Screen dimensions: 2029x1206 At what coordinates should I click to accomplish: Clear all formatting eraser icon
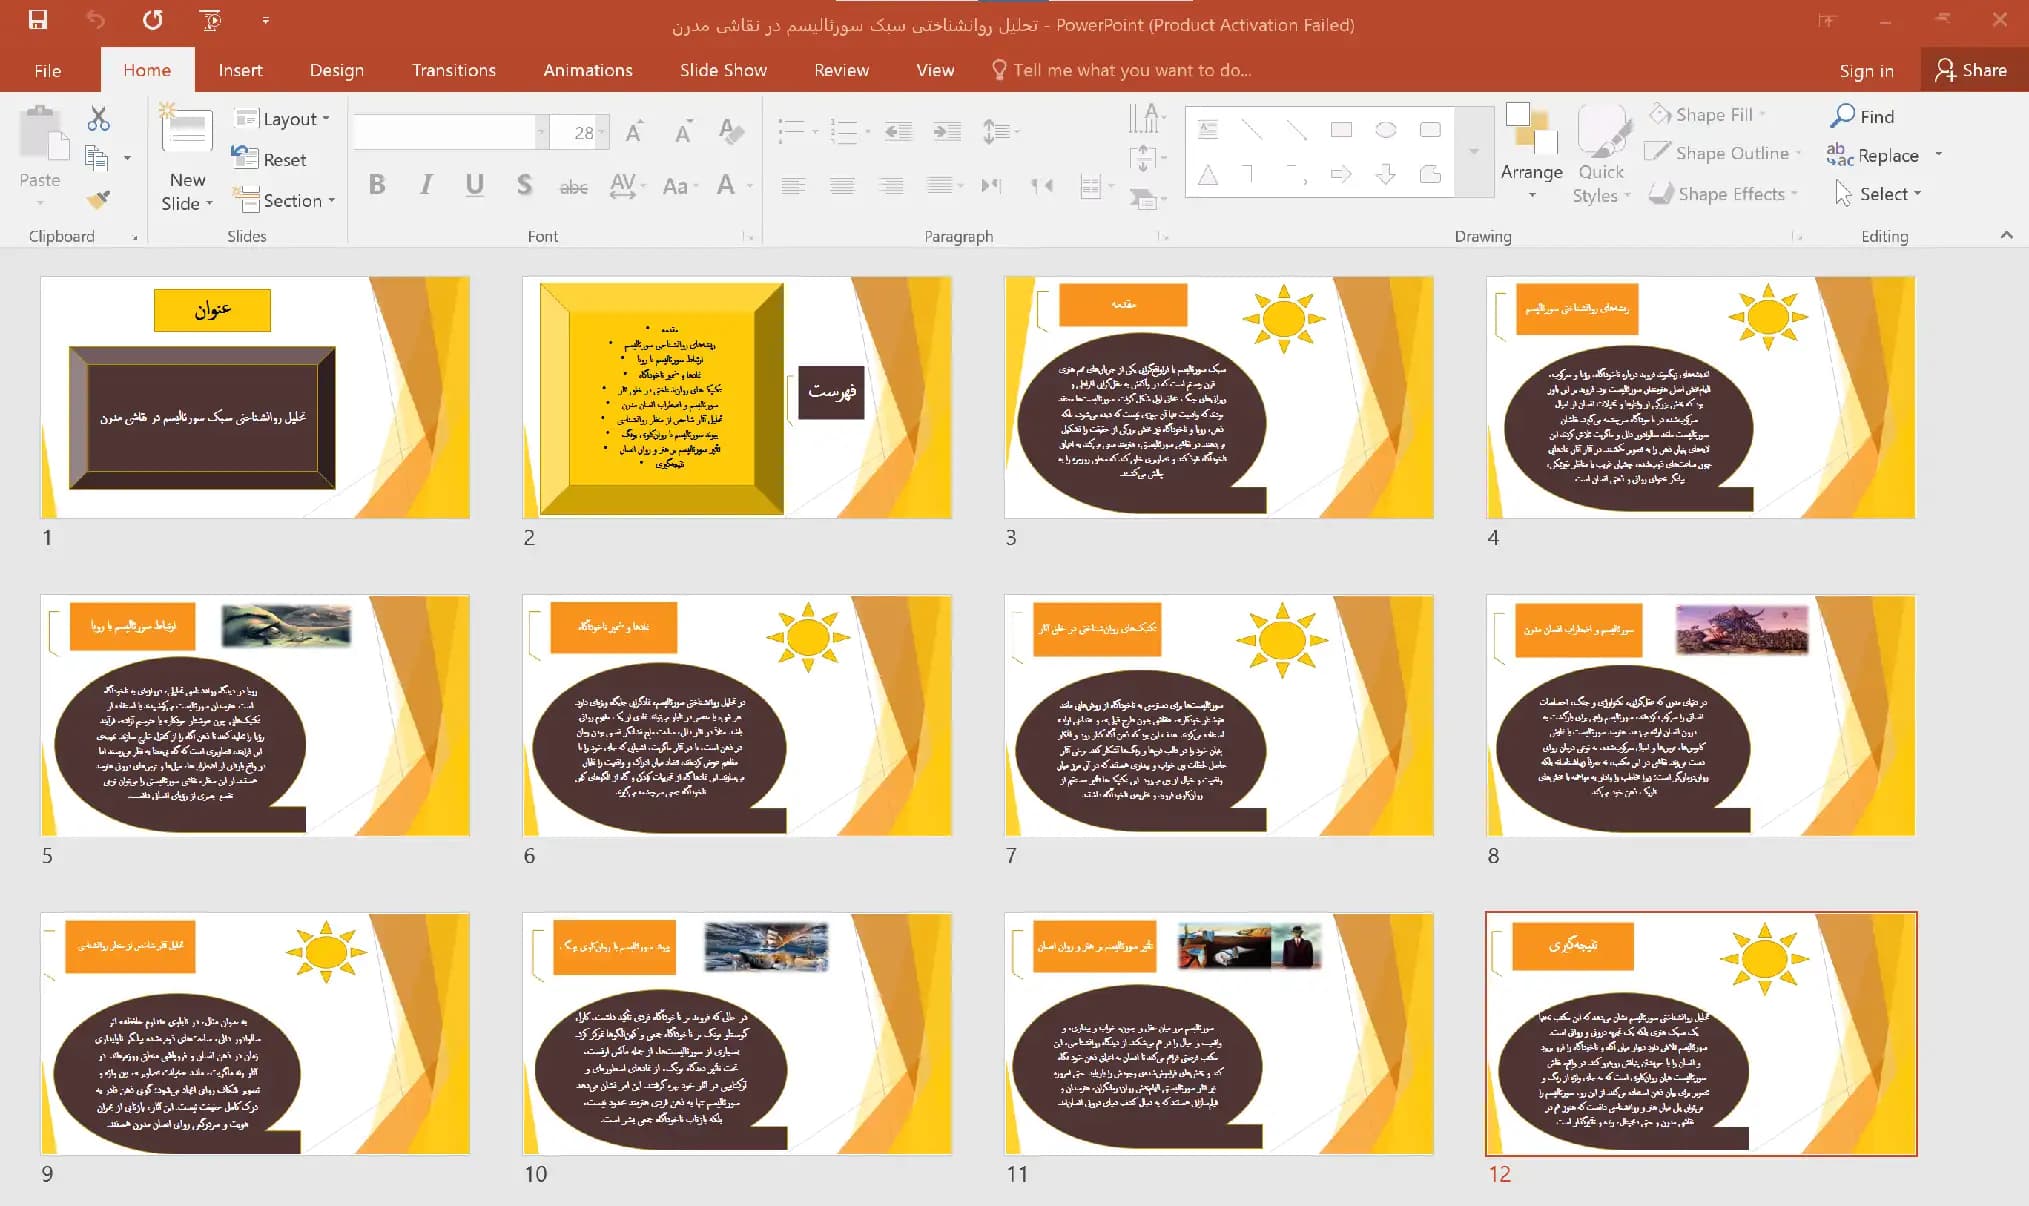tap(731, 131)
